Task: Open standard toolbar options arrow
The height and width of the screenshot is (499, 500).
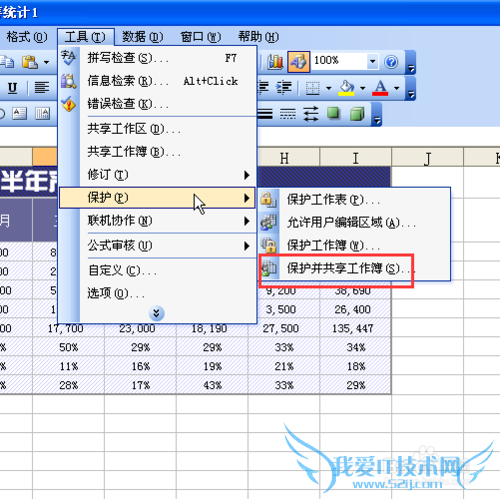Action: (411, 62)
